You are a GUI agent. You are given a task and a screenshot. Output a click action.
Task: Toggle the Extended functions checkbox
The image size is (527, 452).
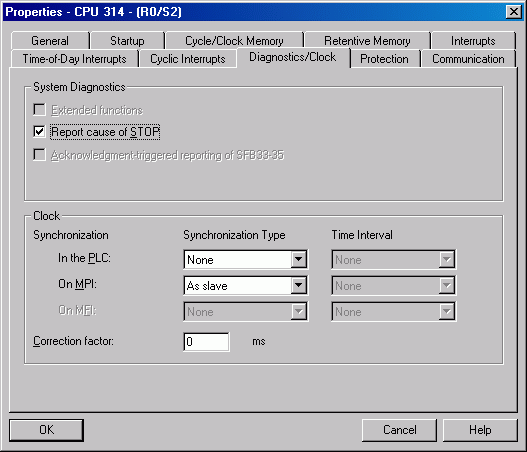click(39, 110)
